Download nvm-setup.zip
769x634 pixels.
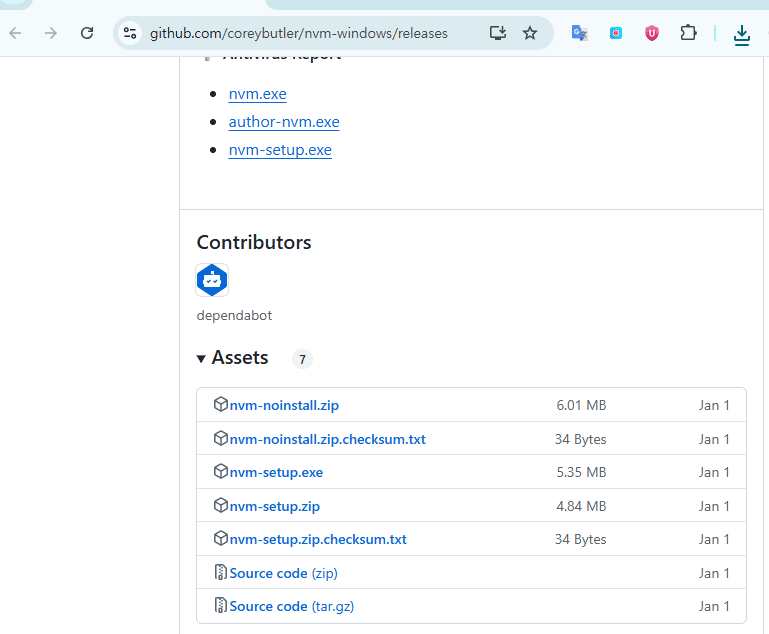275,507
